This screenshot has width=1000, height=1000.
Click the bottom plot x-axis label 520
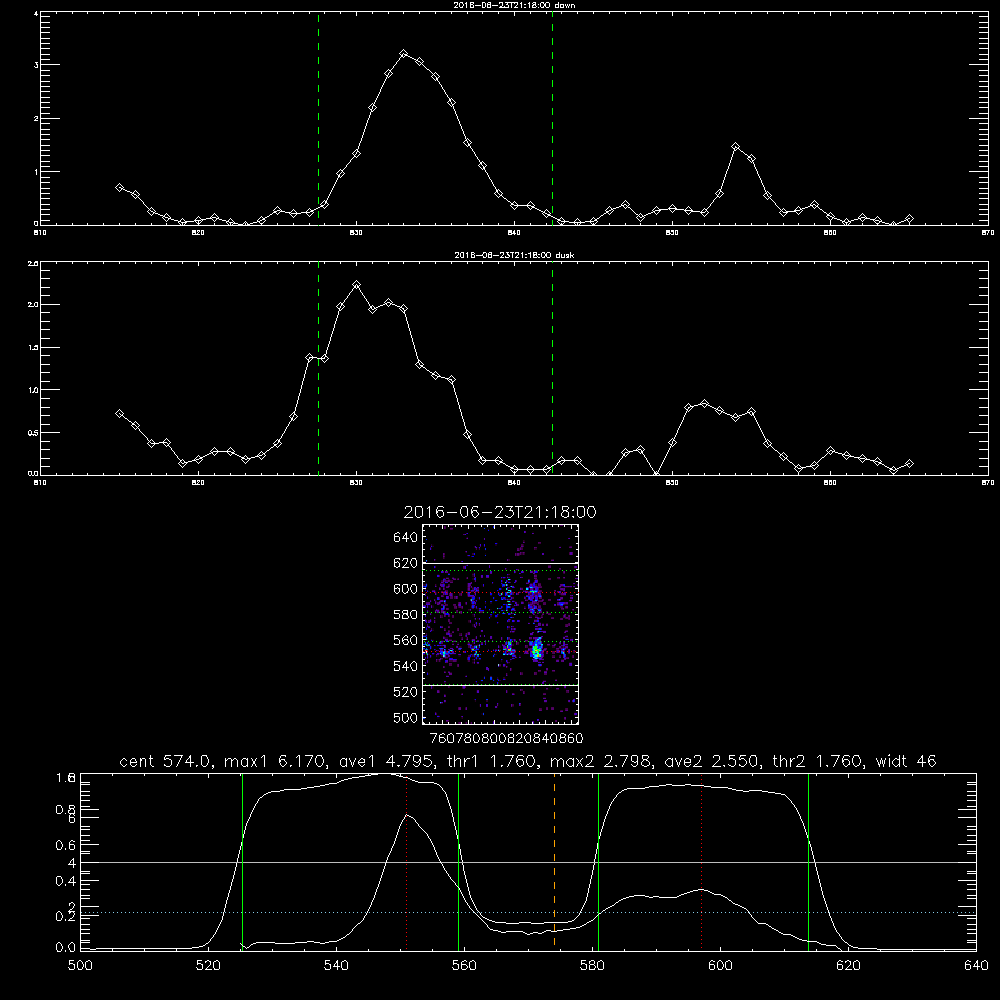tap(208, 966)
